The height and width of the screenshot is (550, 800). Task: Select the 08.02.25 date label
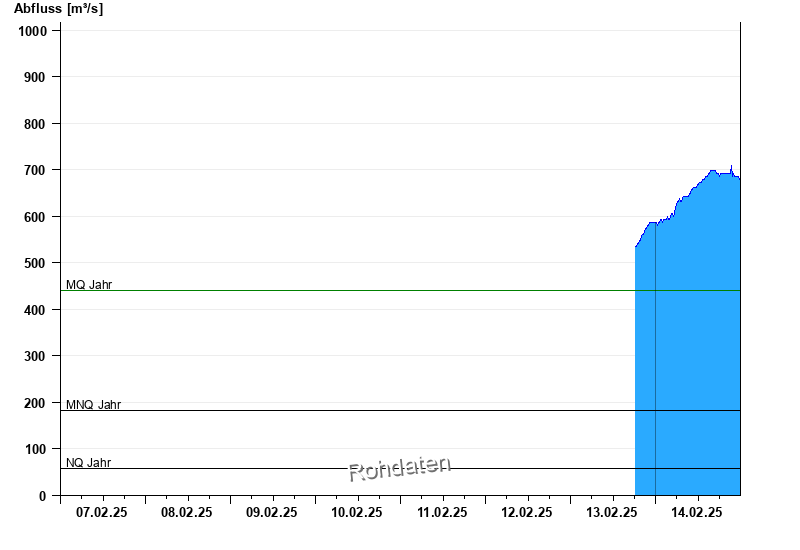point(187,513)
